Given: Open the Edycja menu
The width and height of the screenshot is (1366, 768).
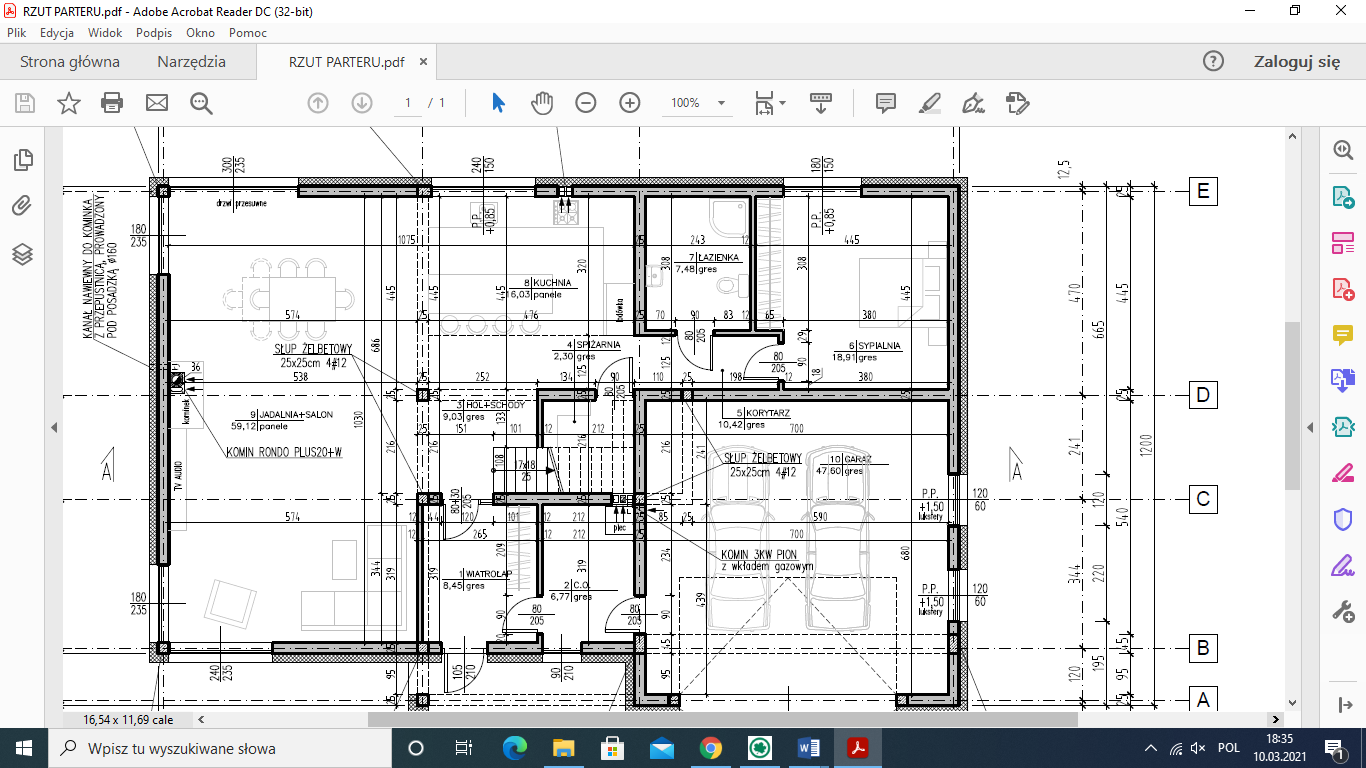Looking at the screenshot, I should pyautogui.click(x=57, y=33).
